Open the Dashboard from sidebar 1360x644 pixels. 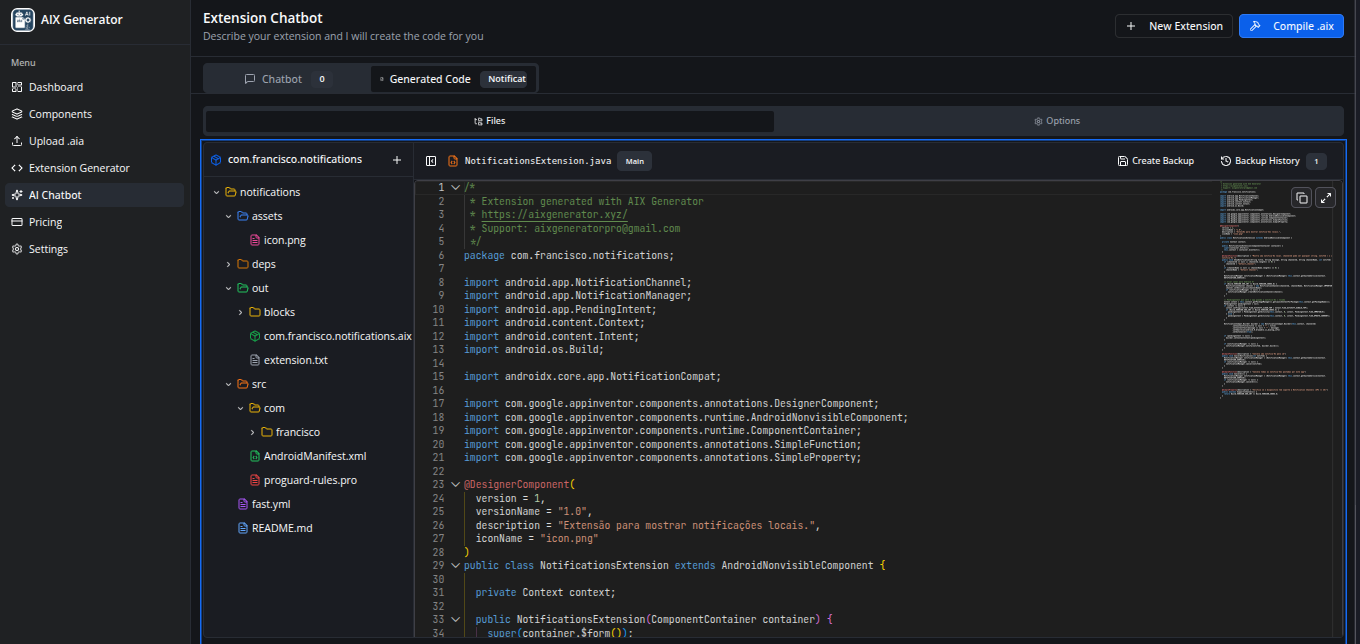(55, 87)
